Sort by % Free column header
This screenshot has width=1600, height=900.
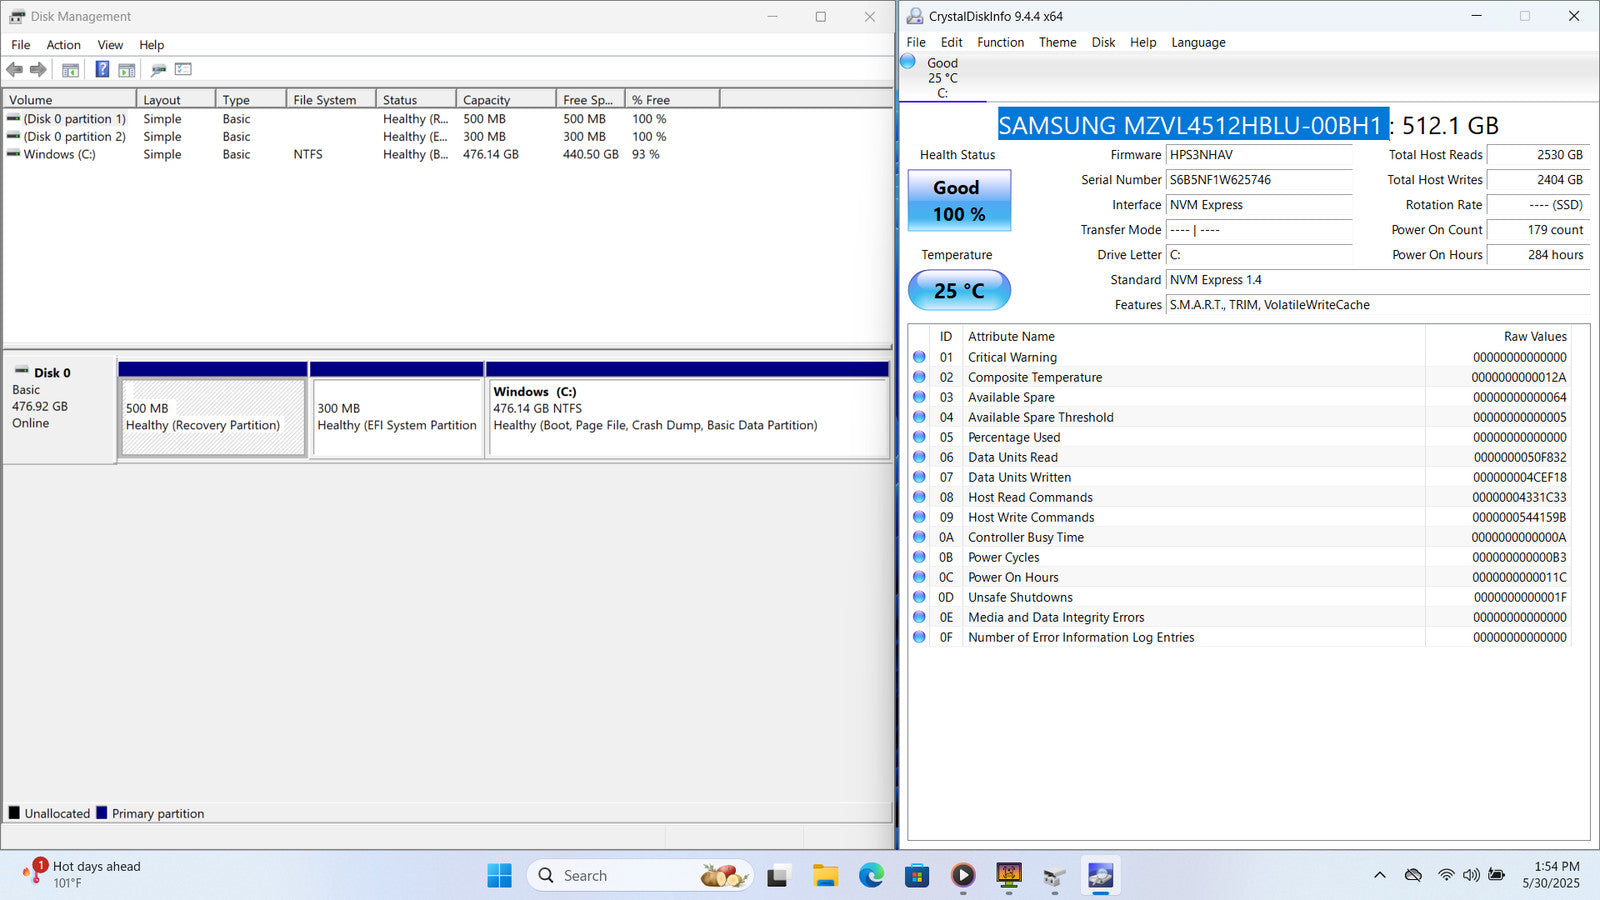672,99
